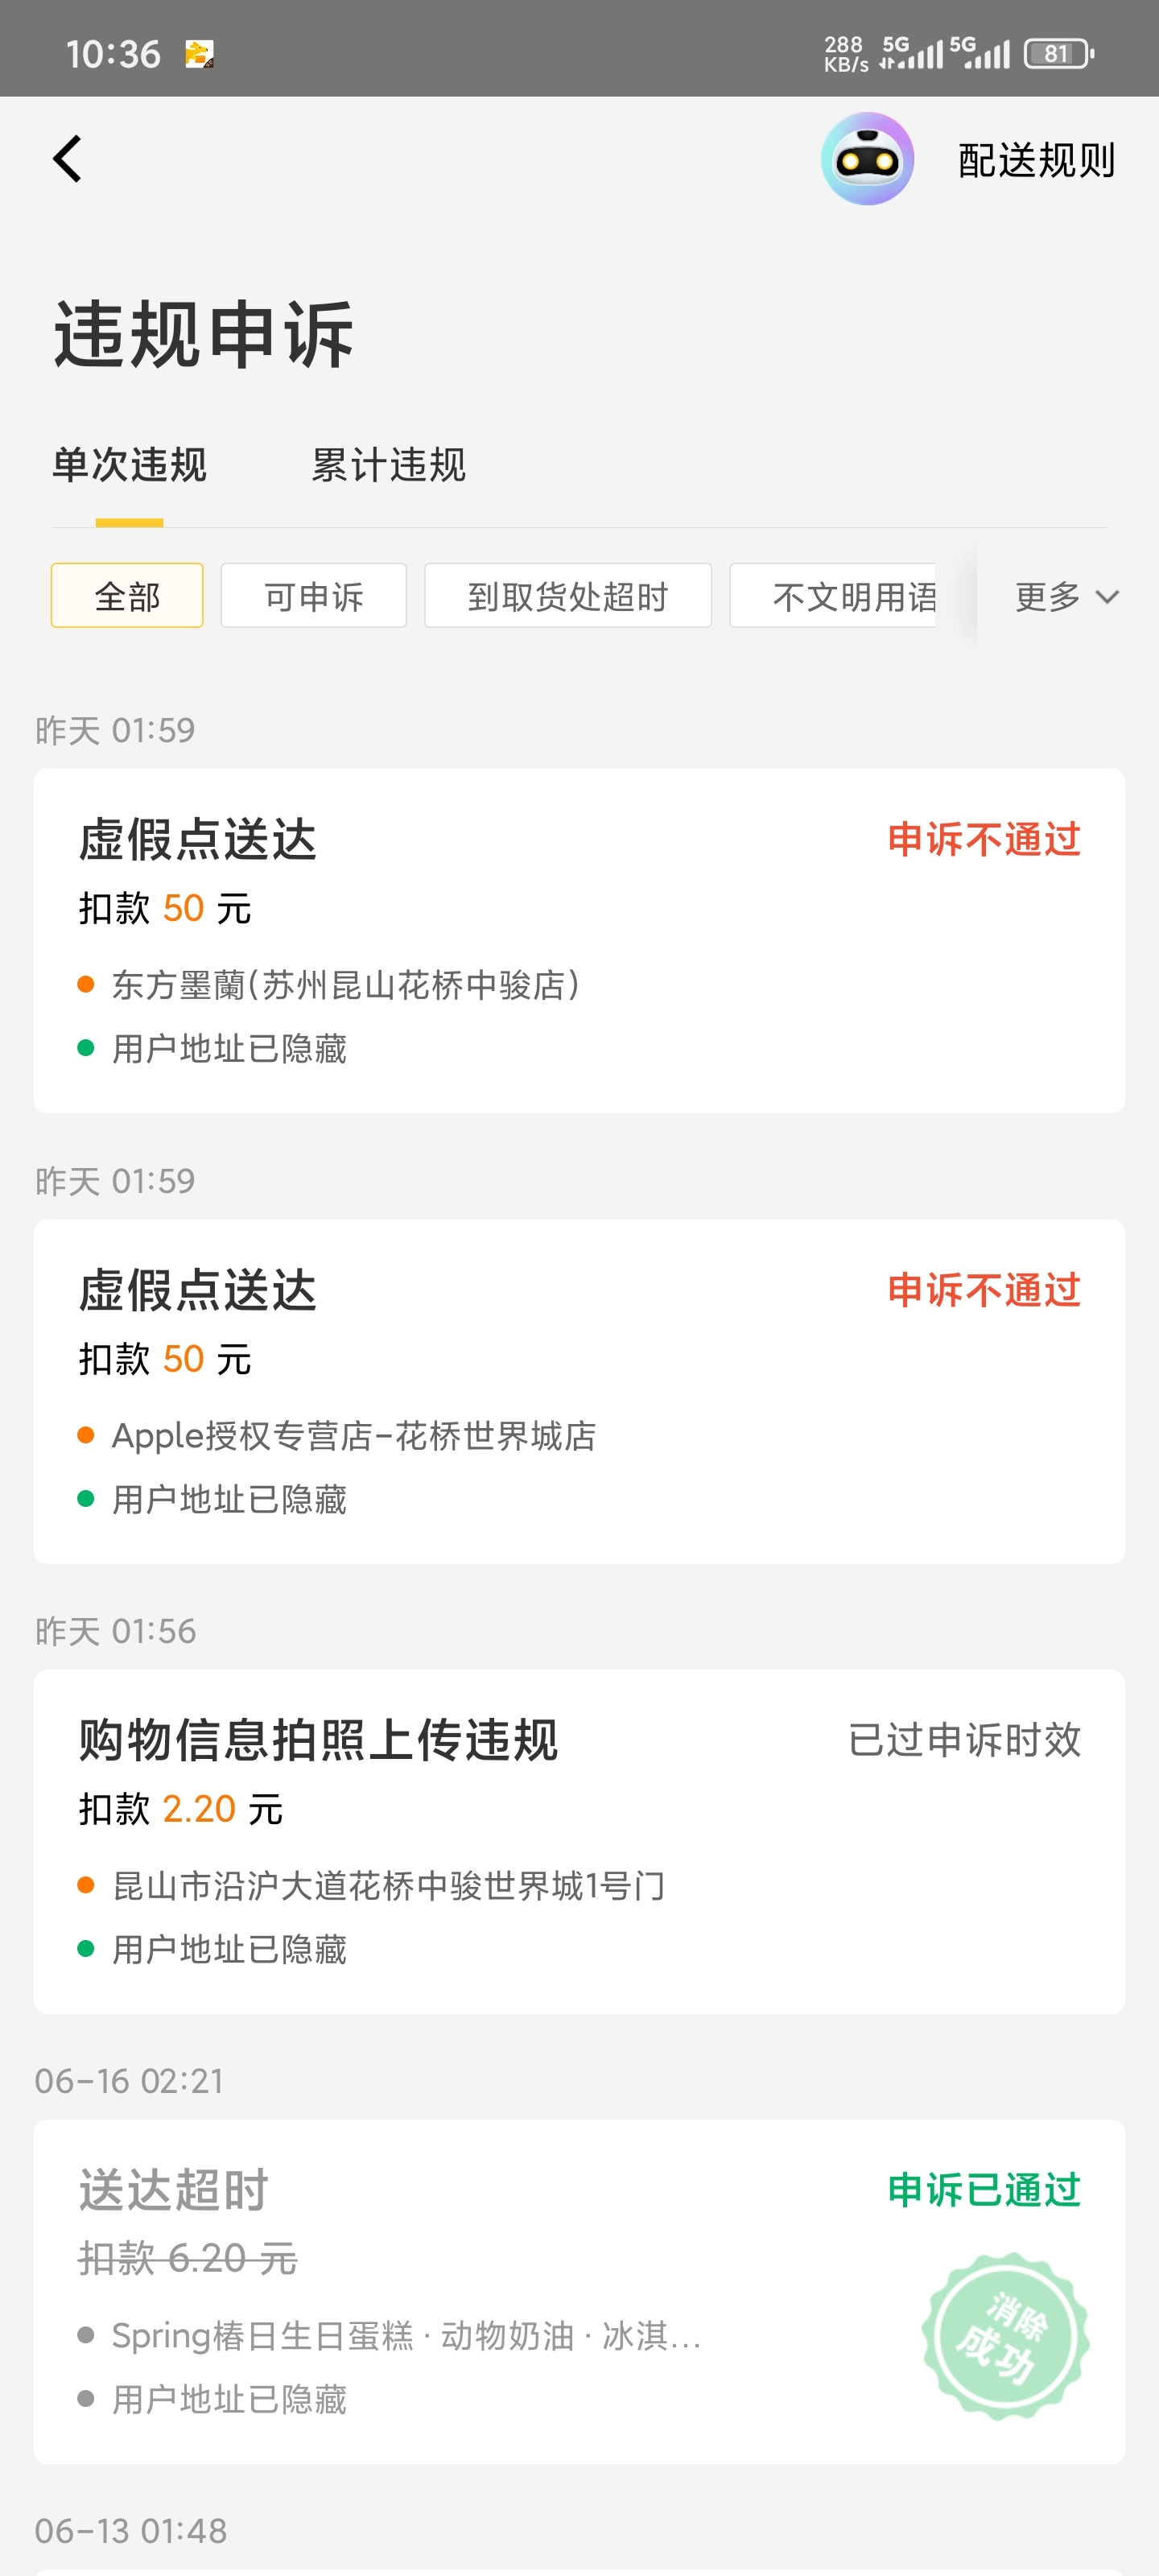The height and width of the screenshot is (2576, 1159).
Task: Expand the 更多 filters dropdown
Action: click(1066, 597)
